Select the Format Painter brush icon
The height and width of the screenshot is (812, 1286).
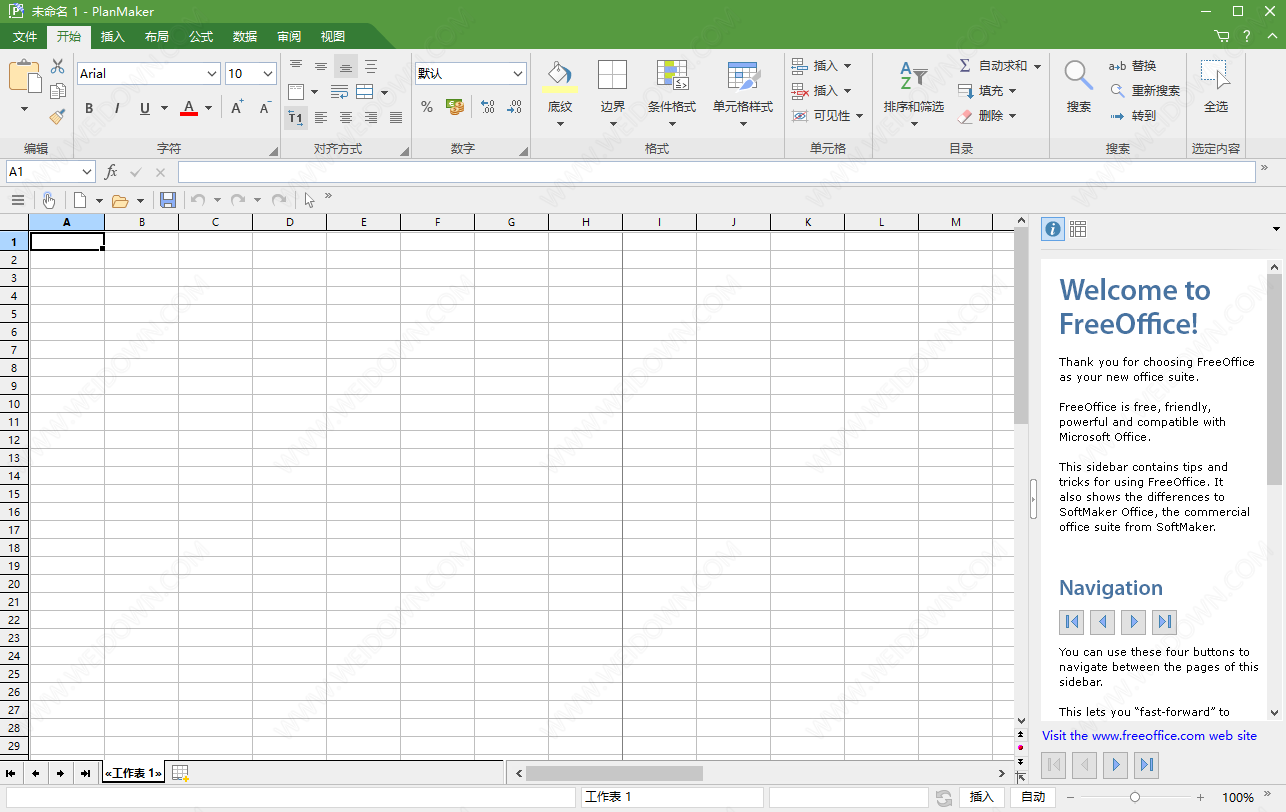58,116
